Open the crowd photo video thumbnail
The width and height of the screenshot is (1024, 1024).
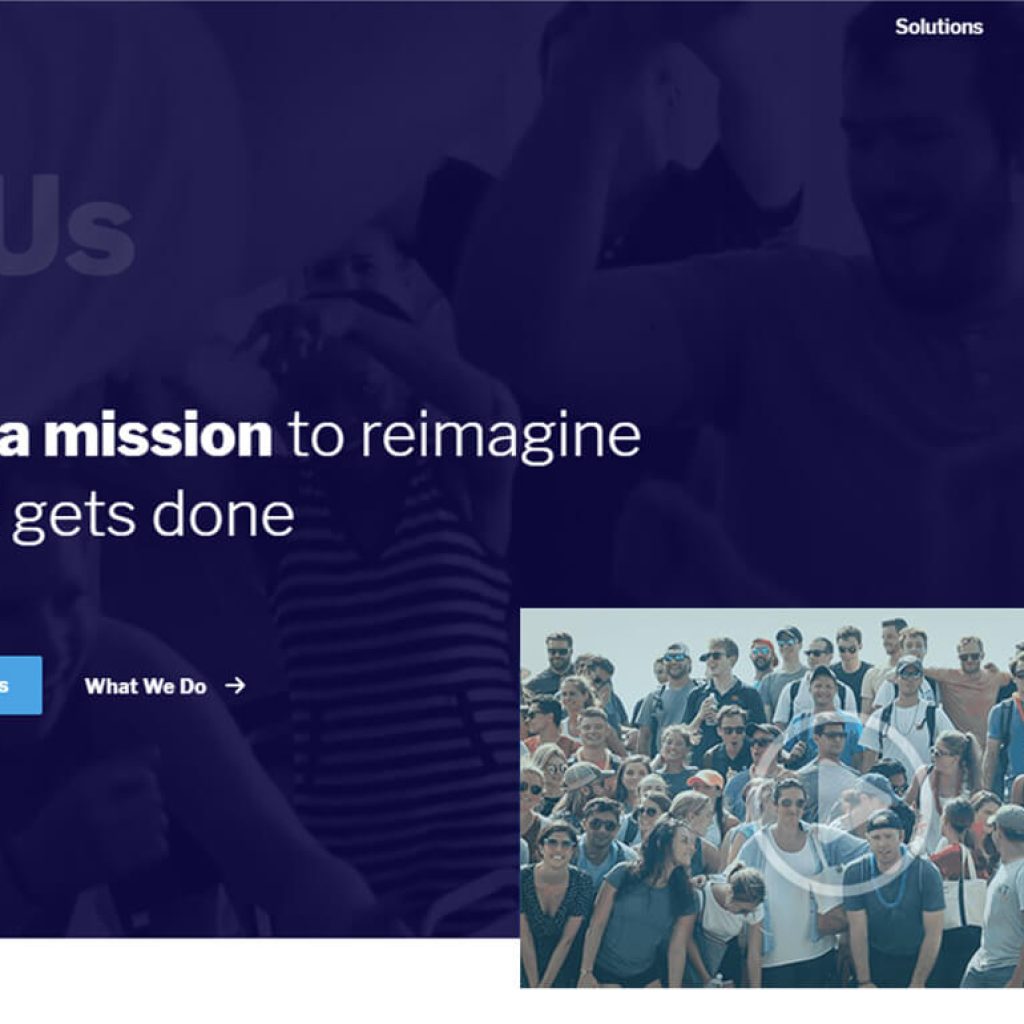point(772,797)
